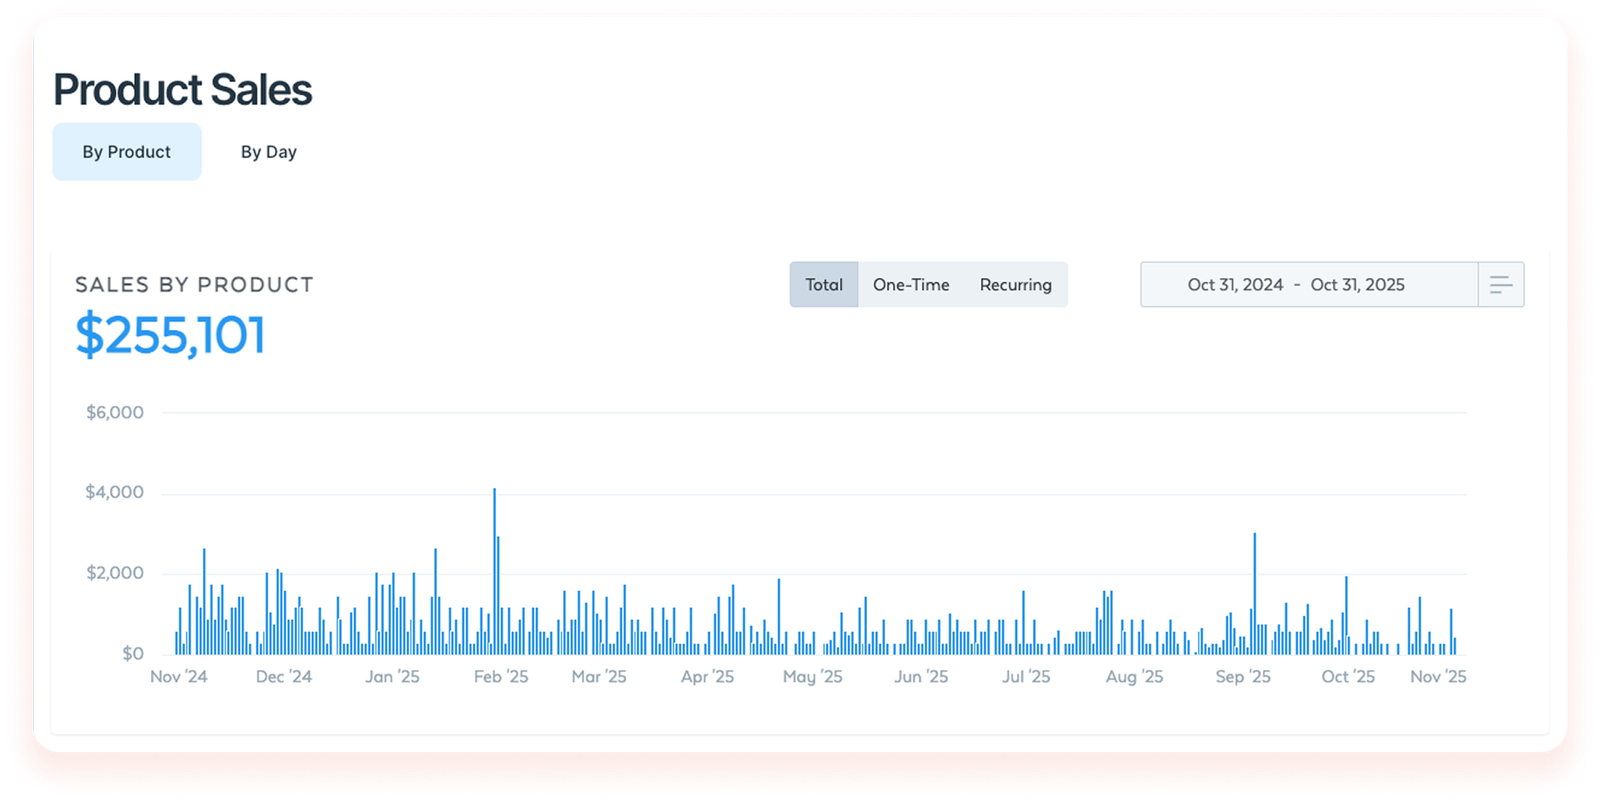Click the end date Oct 31, 2025
The height and width of the screenshot is (802, 1600).
1357,285
